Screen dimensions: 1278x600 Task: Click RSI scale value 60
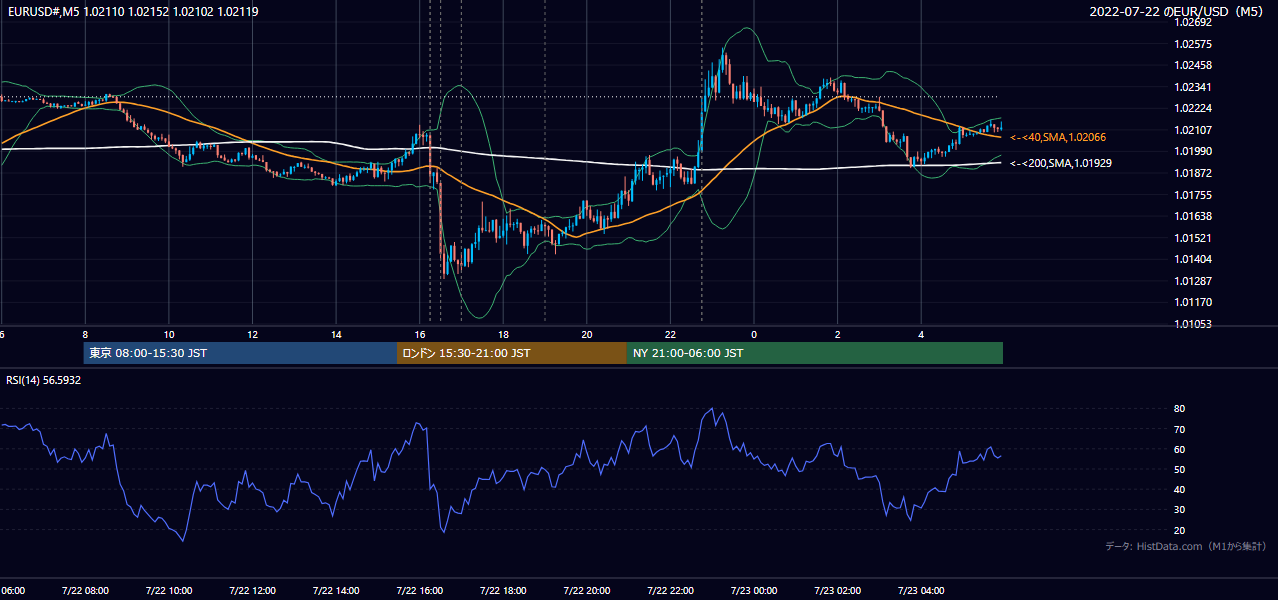pyautogui.click(x=1180, y=449)
